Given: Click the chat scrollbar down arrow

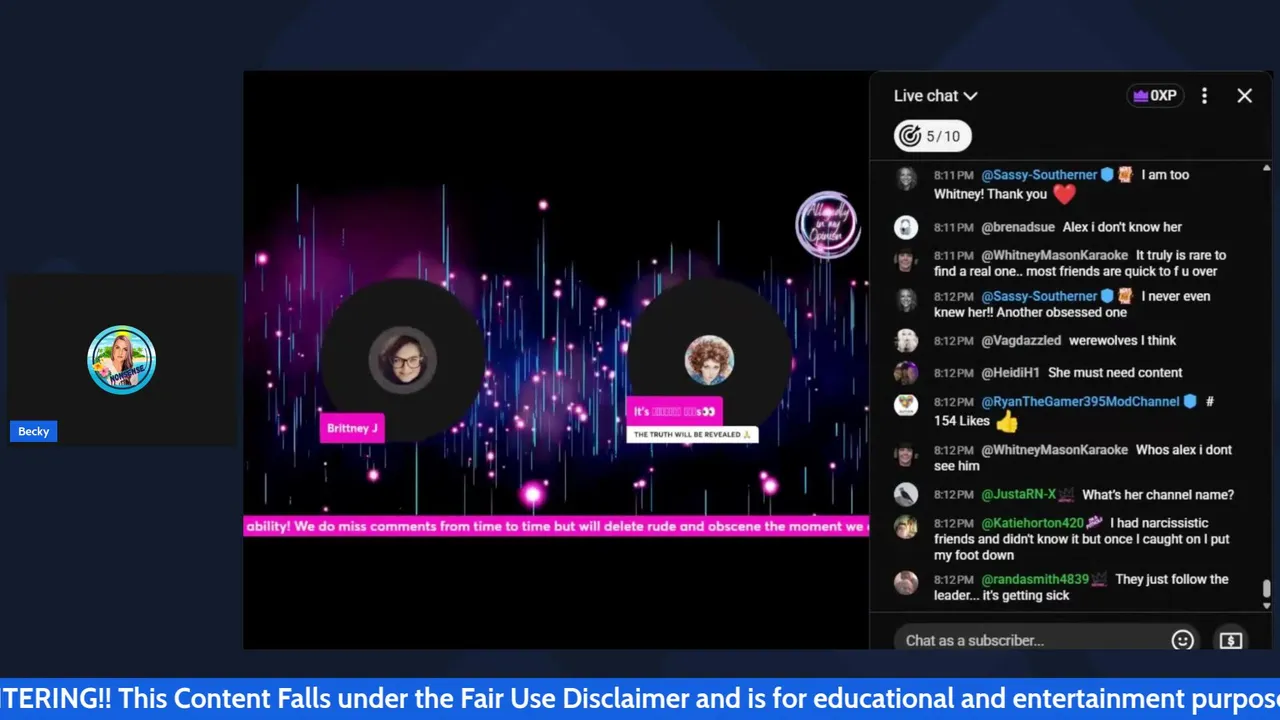Looking at the screenshot, I should coord(1266,605).
